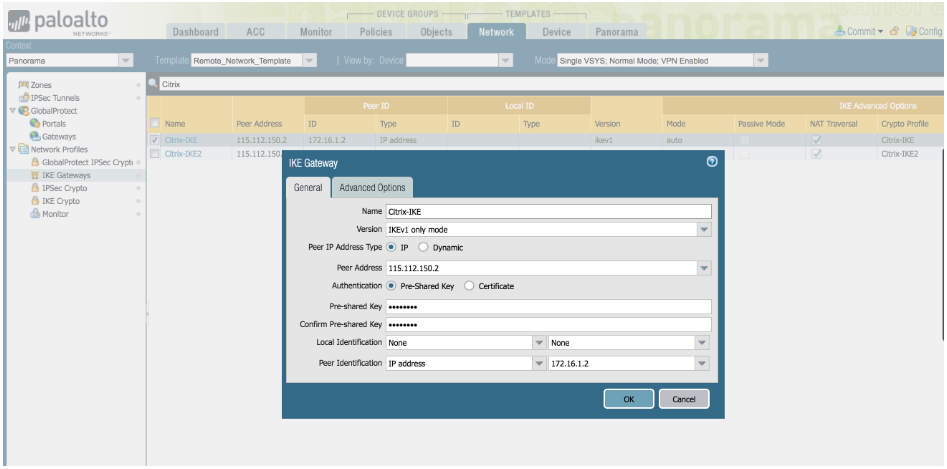The width and height of the screenshot is (947, 469).
Task: Select the Dynamic peer address type radio
Action: [x=423, y=247]
